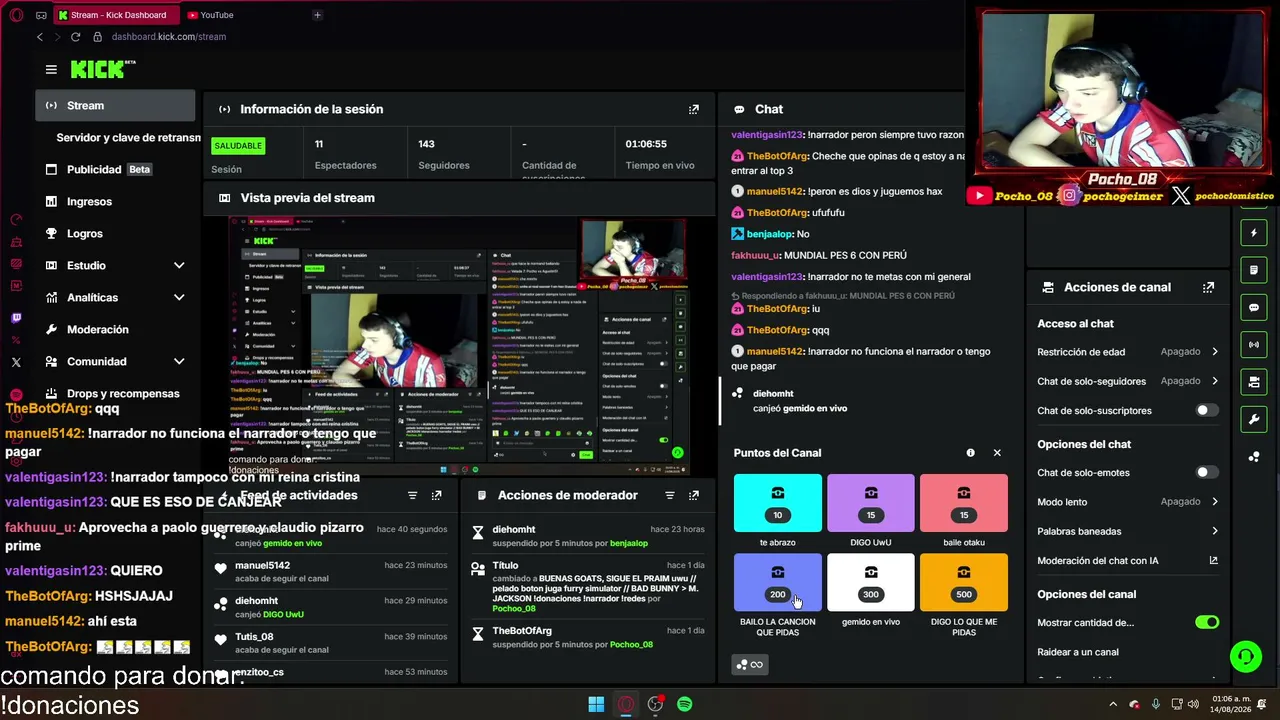Open Restricción de edad options
The image size is (1280, 720).
[x=1128, y=352]
